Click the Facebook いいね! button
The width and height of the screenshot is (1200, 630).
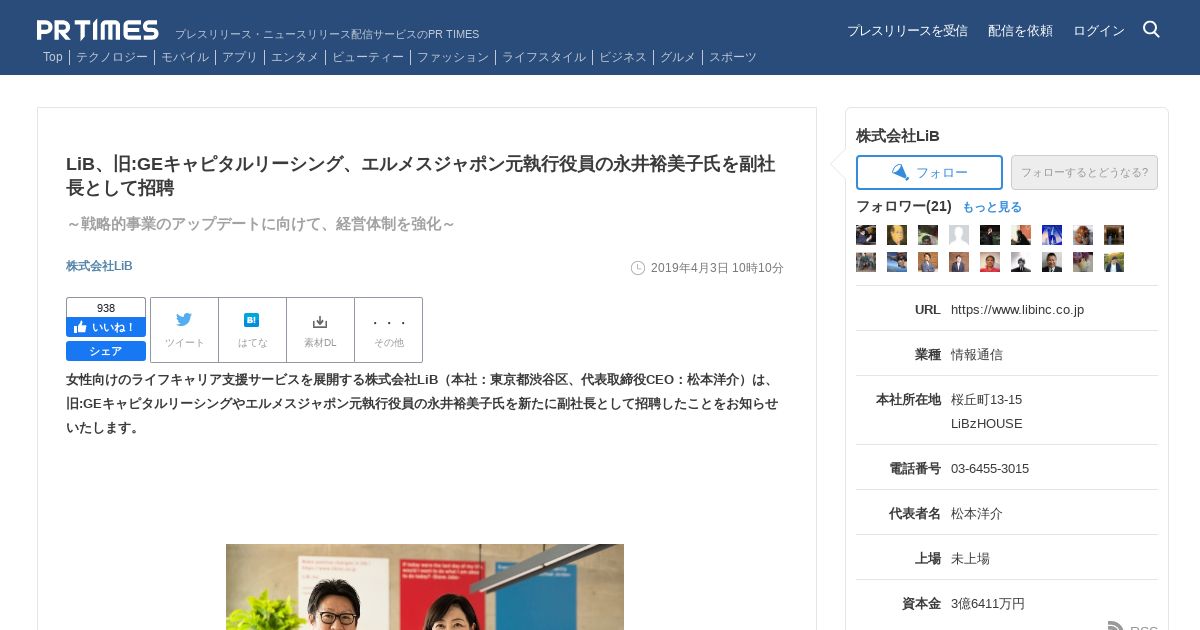tap(106, 327)
